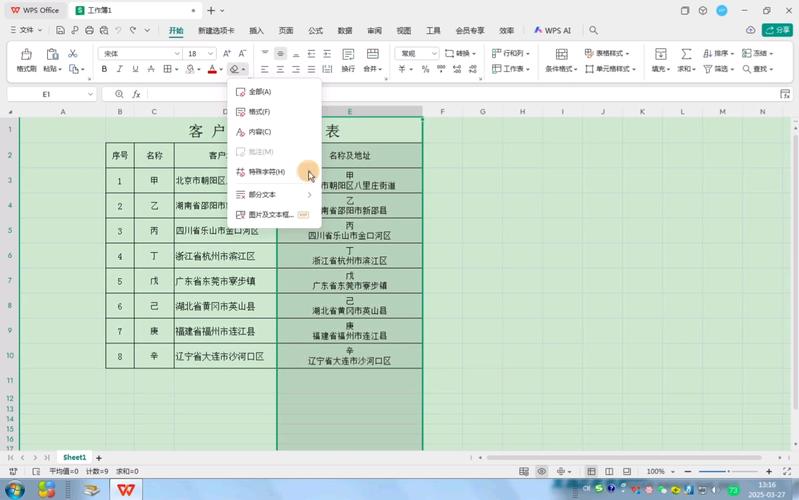Open the Worksheet menu
Viewport: 799px width, 500px height.
point(511,68)
